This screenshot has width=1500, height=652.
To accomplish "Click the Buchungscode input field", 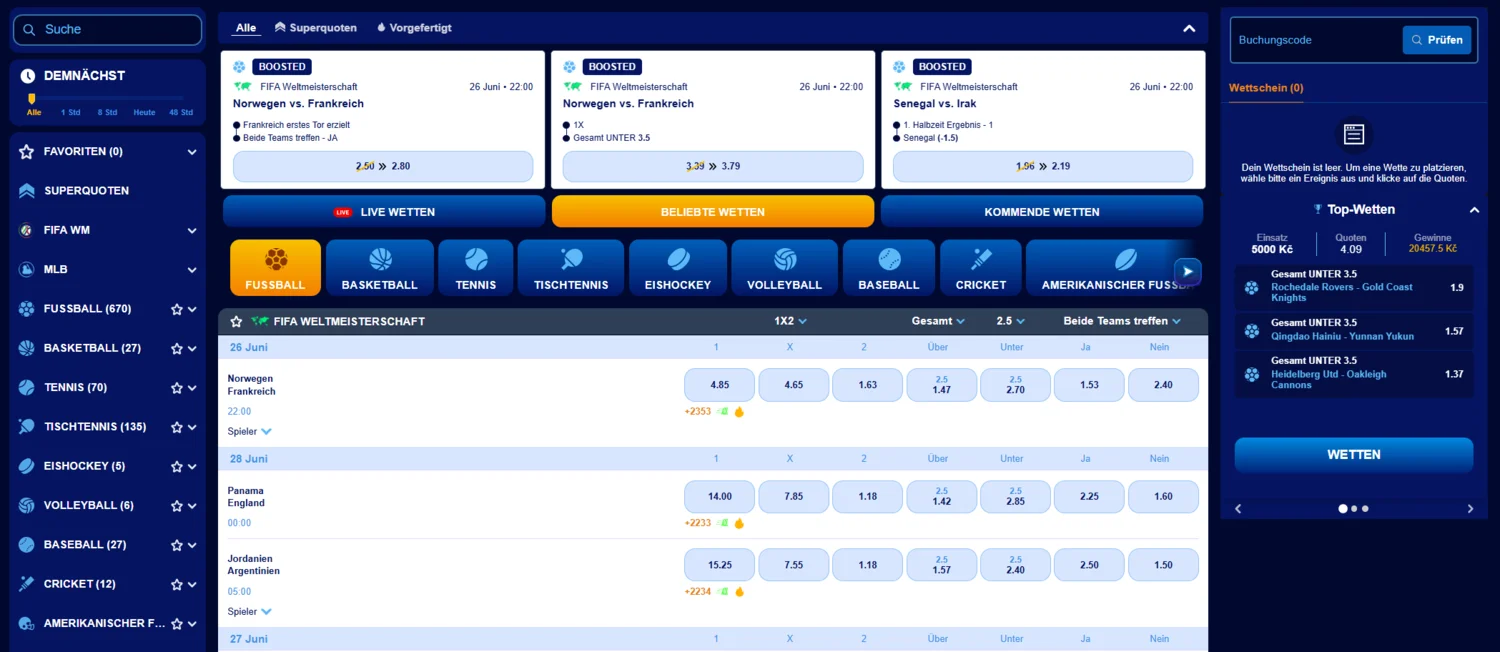I will pyautogui.click(x=1316, y=40).
